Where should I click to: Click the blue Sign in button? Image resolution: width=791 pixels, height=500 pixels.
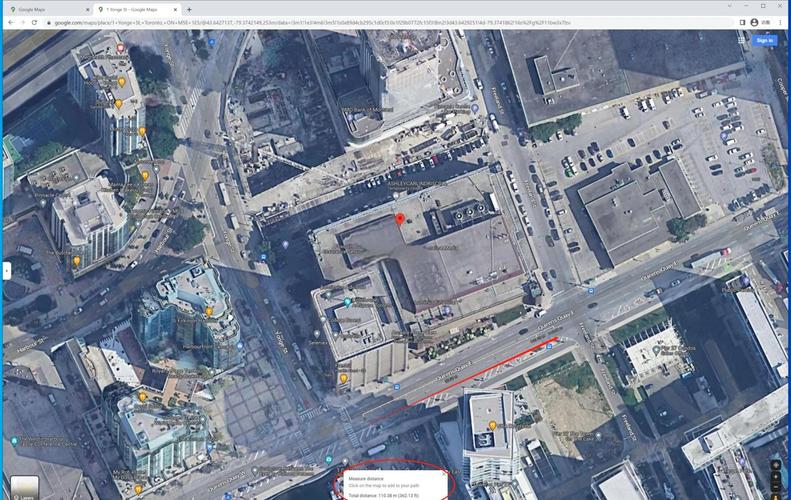(x=765, y=40)
